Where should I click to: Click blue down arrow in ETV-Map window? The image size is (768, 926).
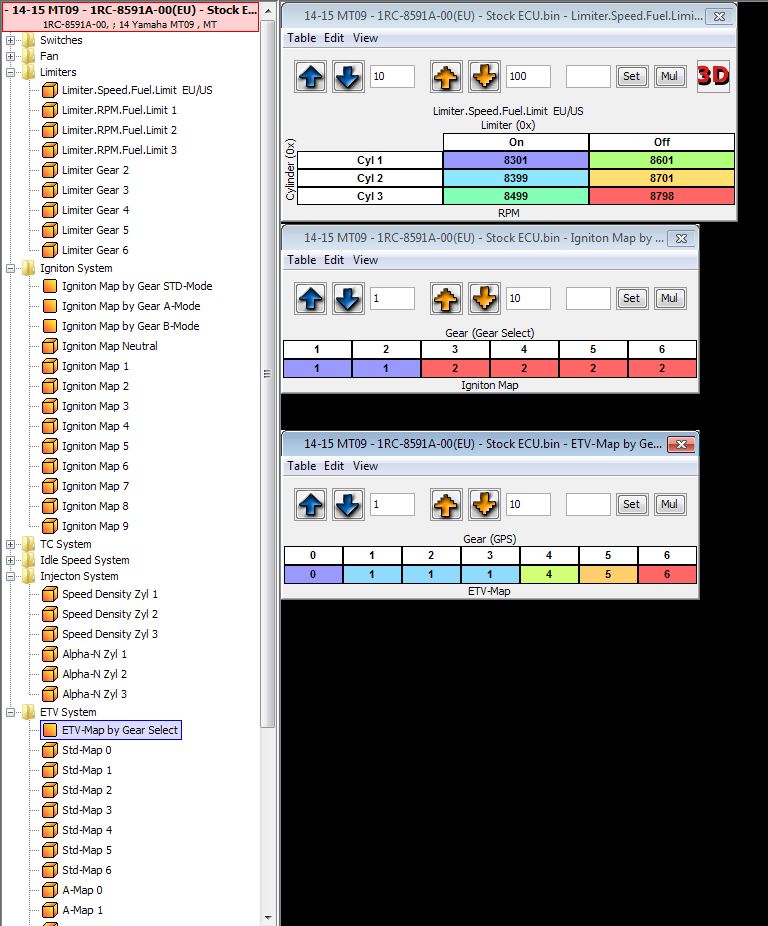347,505
